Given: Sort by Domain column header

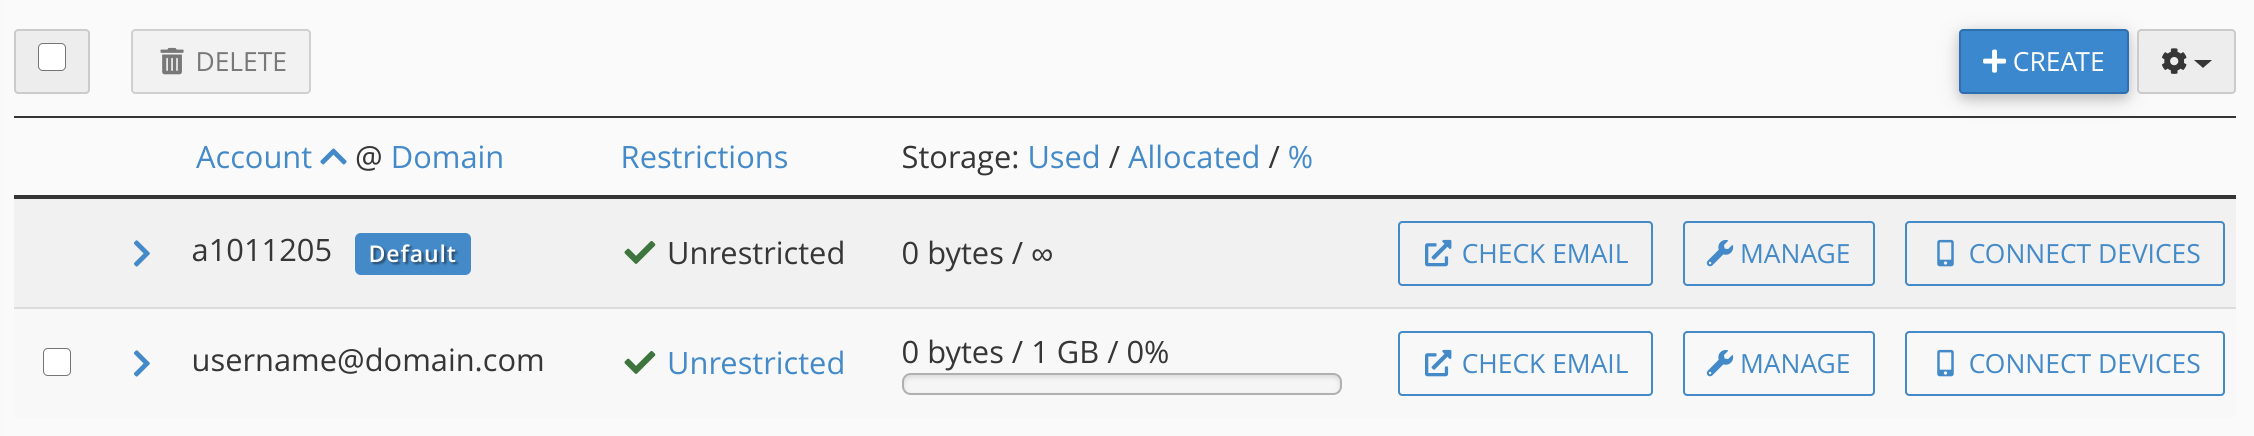Looking at the screenshot, I should coord(447,158).
